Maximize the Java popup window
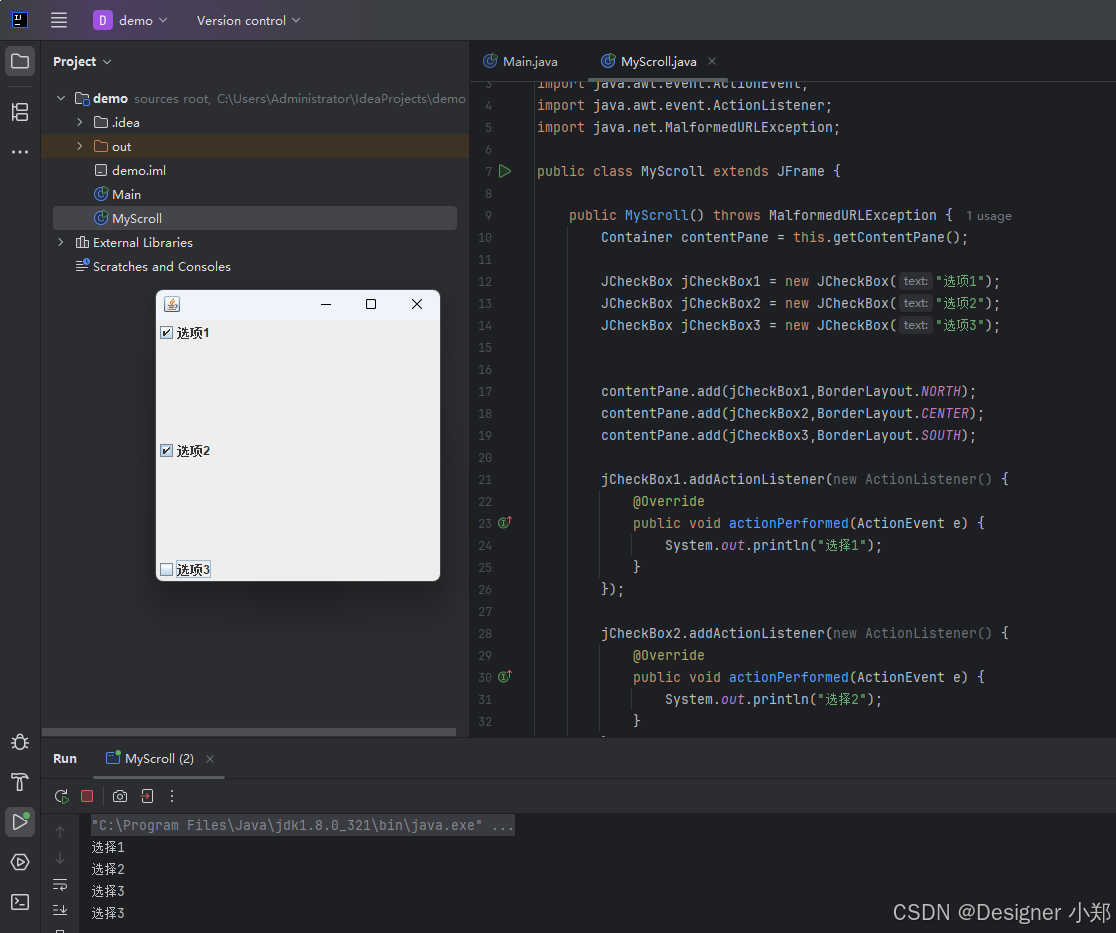 [371, 304]
